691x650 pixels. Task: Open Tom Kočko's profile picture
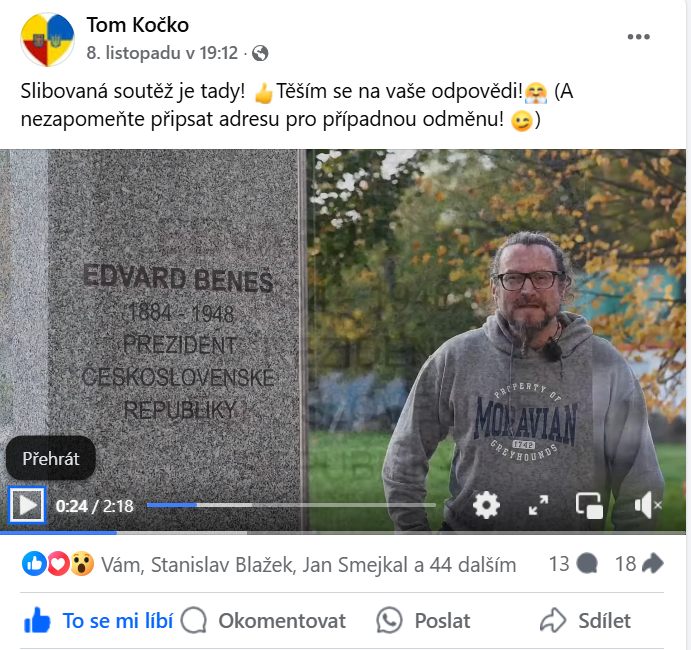pos(47,40)
